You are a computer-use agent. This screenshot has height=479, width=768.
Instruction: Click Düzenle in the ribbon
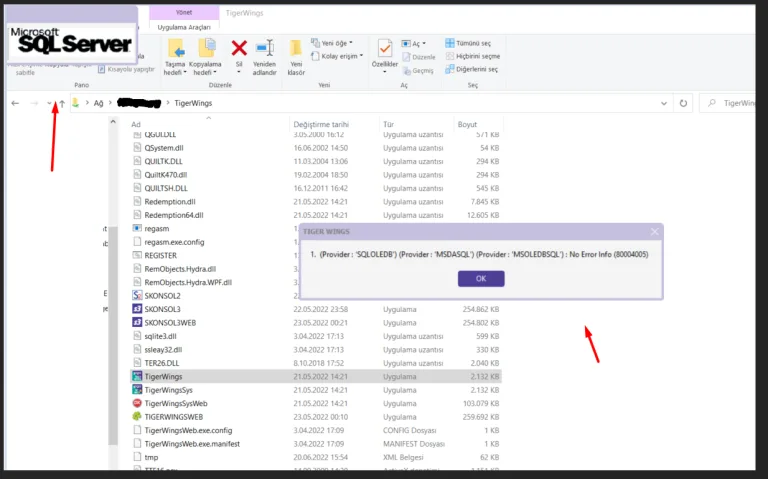pyautogui.click(x=419, y=57)
